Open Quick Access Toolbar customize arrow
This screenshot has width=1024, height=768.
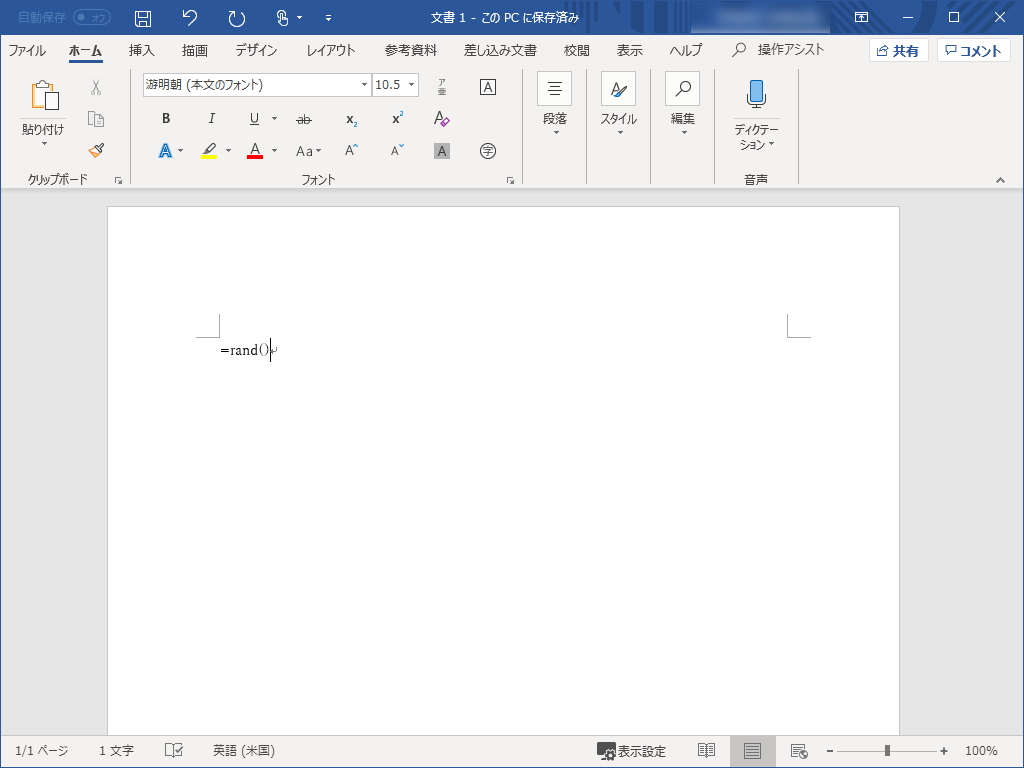coord(328,18)
